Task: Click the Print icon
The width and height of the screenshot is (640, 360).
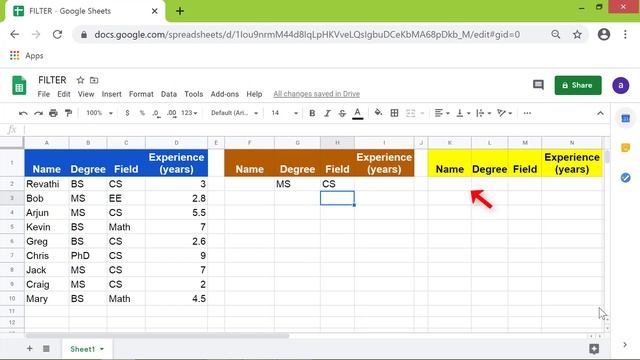Action: click(53, 113)
